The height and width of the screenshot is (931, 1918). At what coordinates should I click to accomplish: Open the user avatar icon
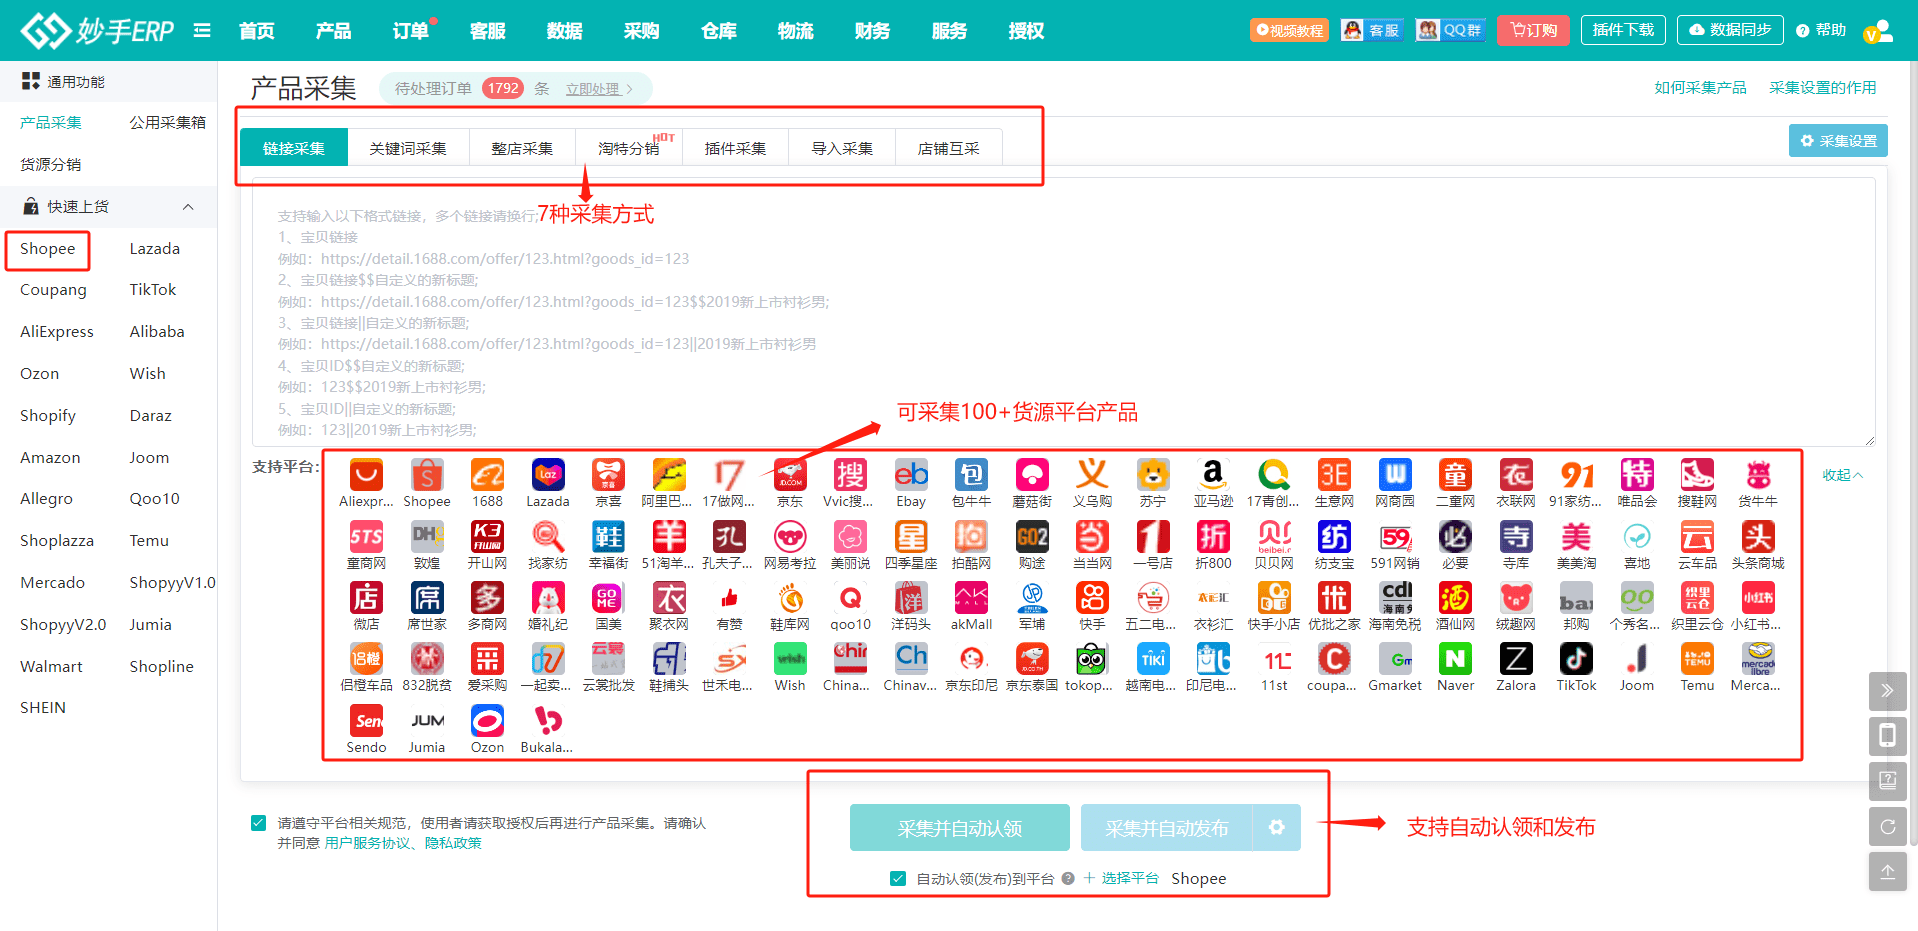1878,31
